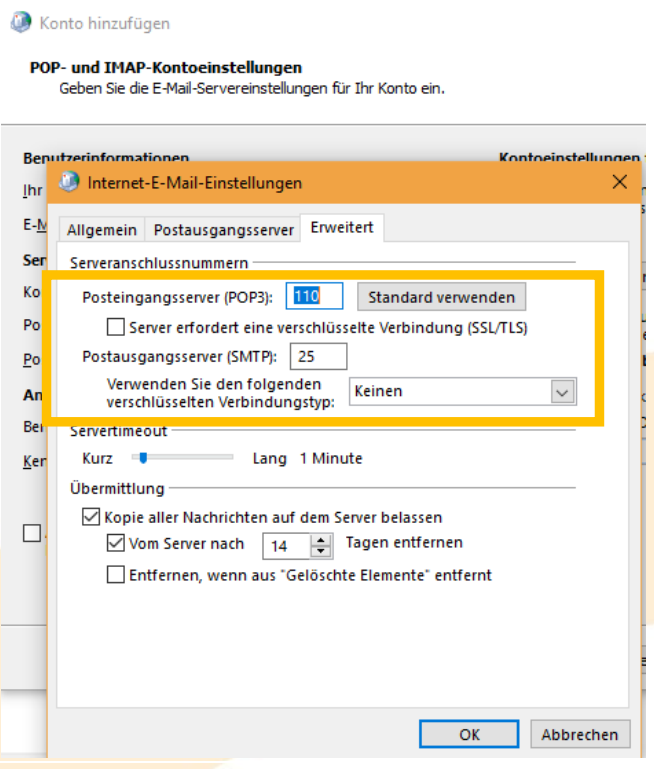This screenshot has width=654, height=769.
Task: Click the Konto hinzufügen window icon
Action: 19,22
